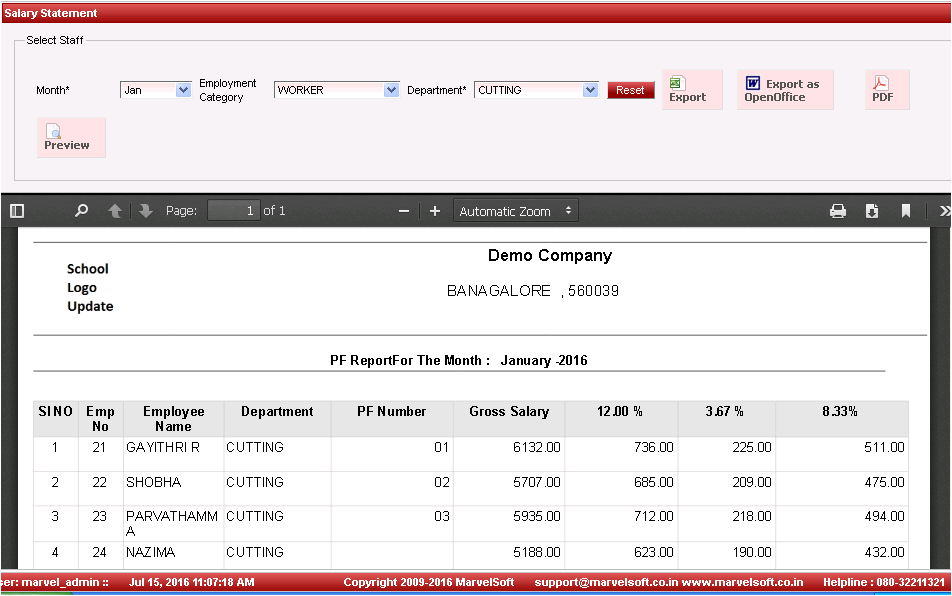Viewport: 952px width, 596px height.
Task: Zoom out with the minus icon
Action: (x=404, y=211)
